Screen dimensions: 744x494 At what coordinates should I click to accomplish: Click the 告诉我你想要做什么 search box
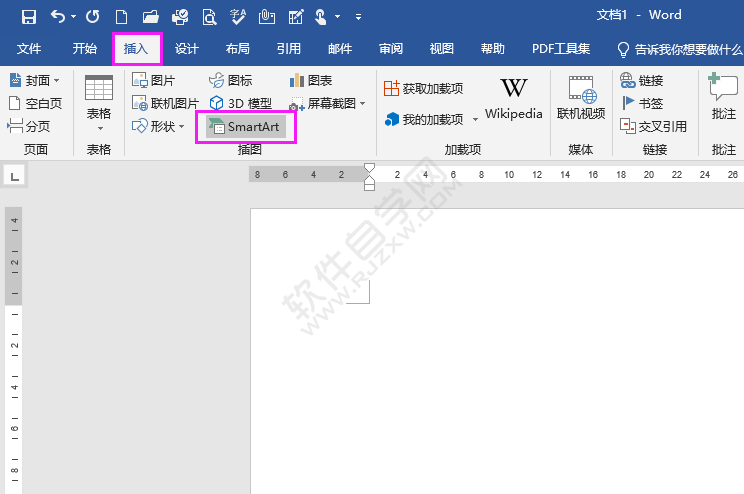[679, 49]
